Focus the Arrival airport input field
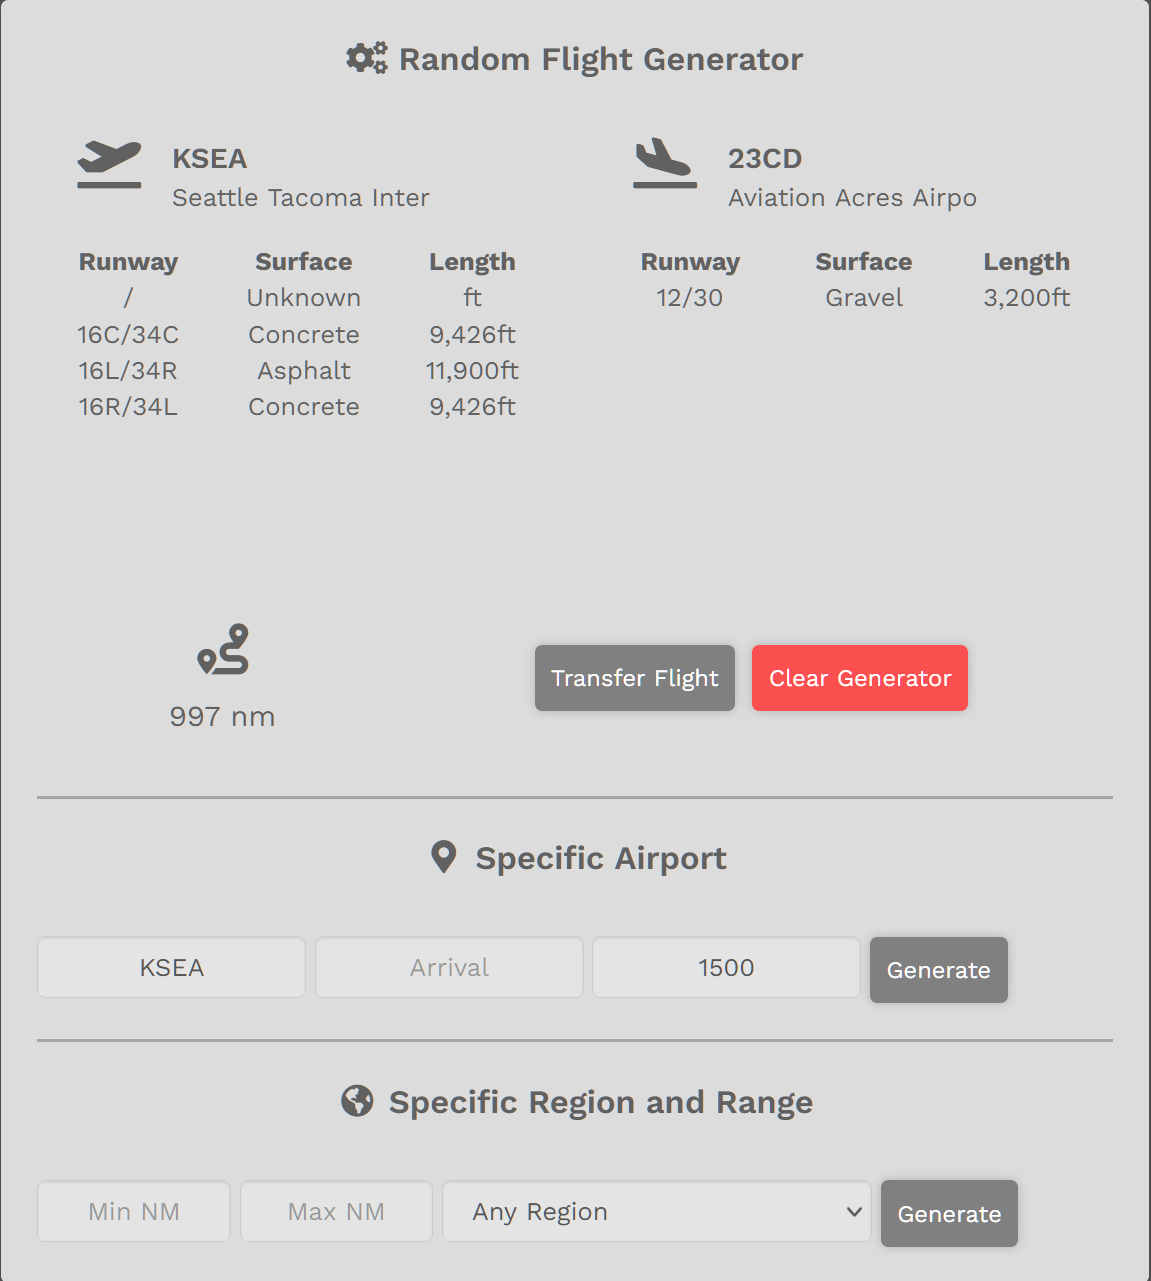This screenshot has width=1151, height=1281. [x=449, y=967]
